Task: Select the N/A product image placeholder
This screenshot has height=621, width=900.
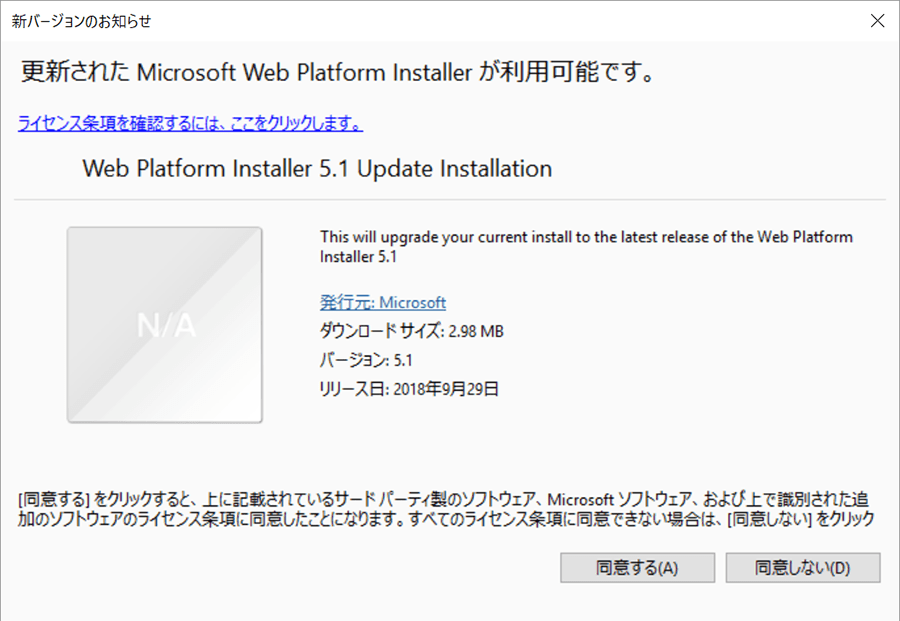Action: (x=165, y=325)
